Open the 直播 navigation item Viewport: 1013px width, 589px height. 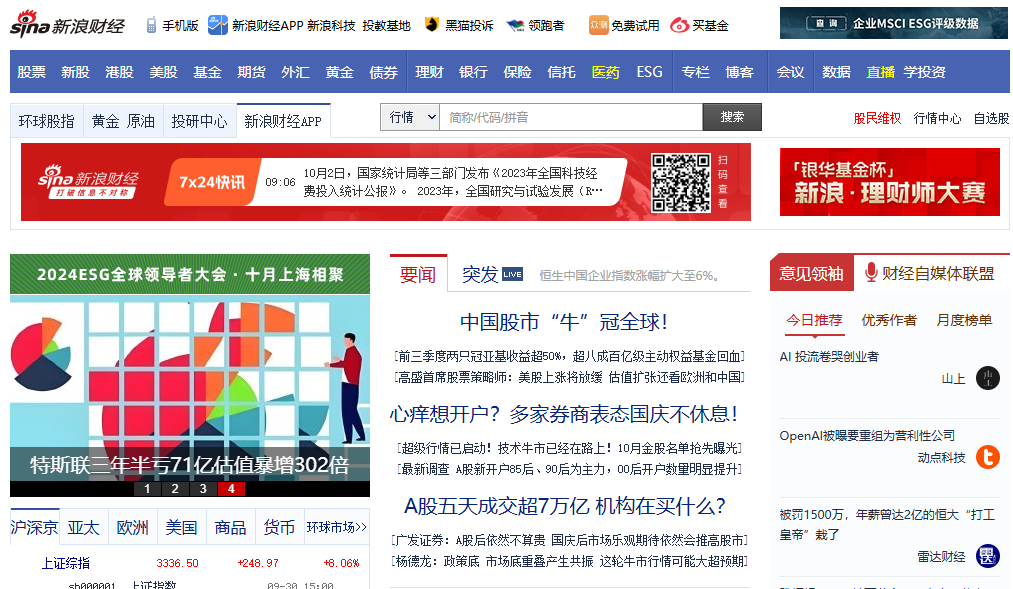(881, 72)
